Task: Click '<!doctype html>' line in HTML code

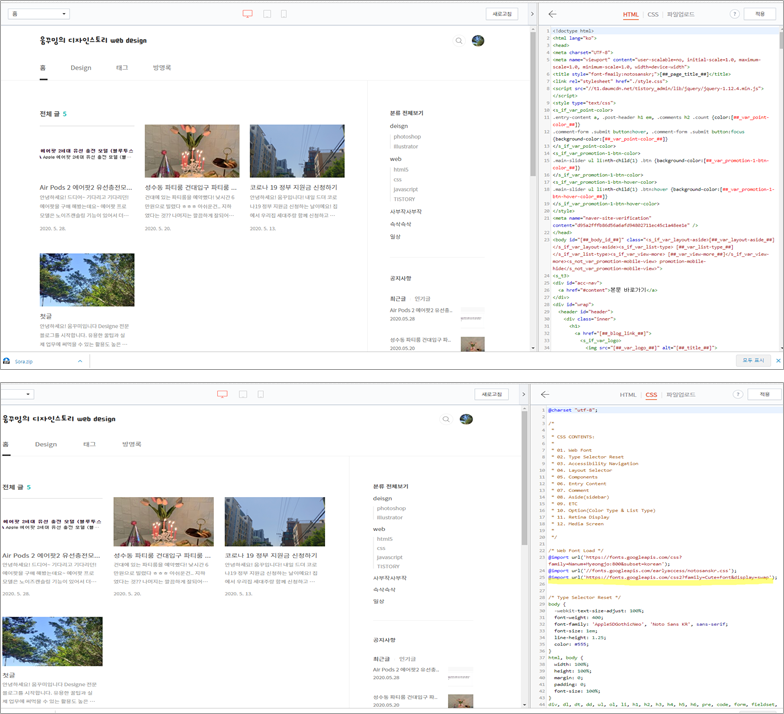Action: pyautogui.click(x=573, y=31)
